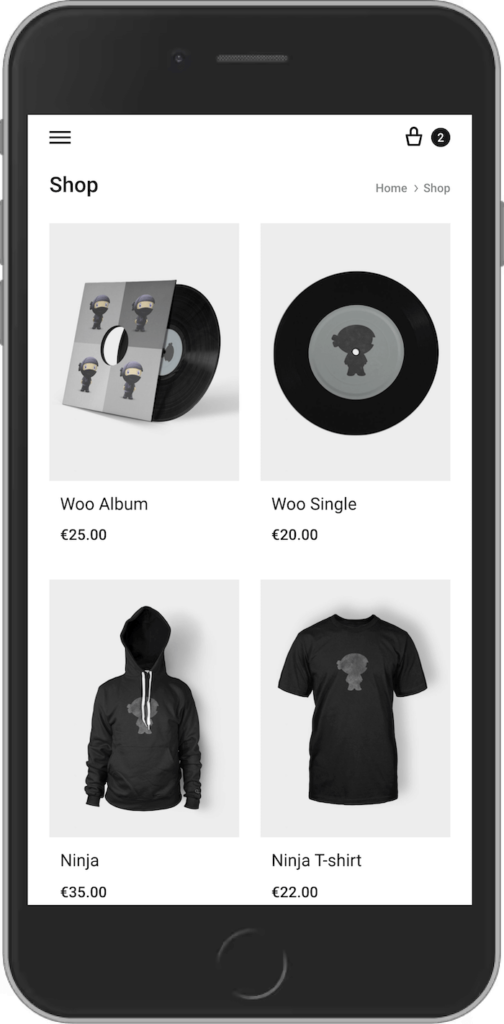The width and height of the screenshot is (504, 1024).
Task: View the Ninja hoodie product image
Action: click(x=144, y=708)
